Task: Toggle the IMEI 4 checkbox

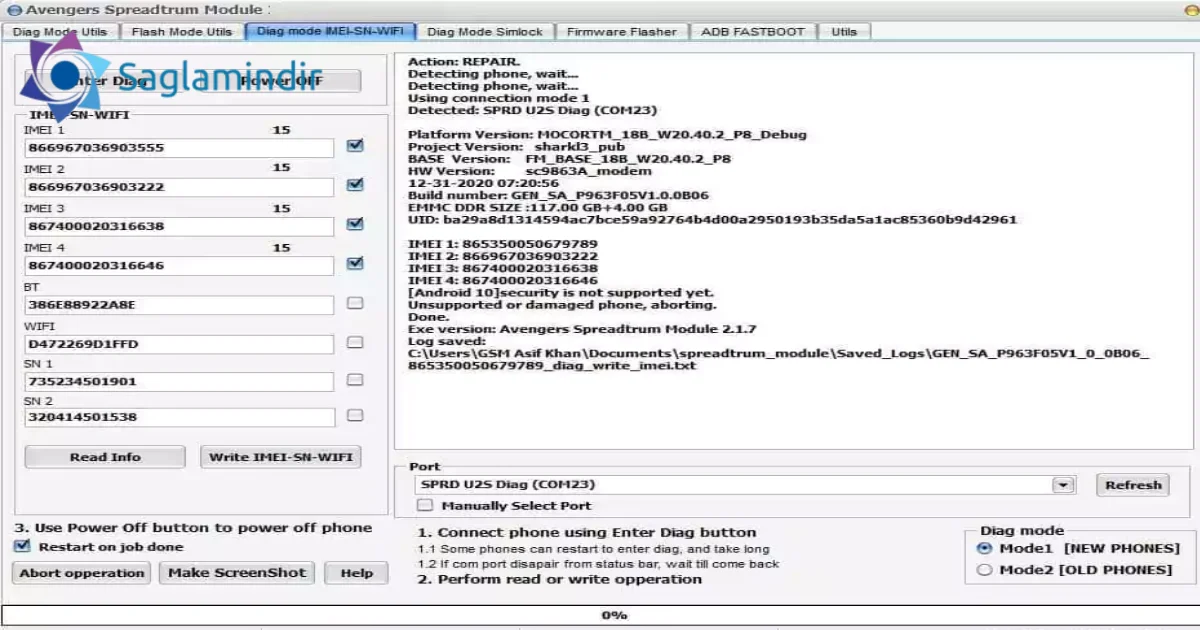Action: pyautogui.click(x=355, y=264)
